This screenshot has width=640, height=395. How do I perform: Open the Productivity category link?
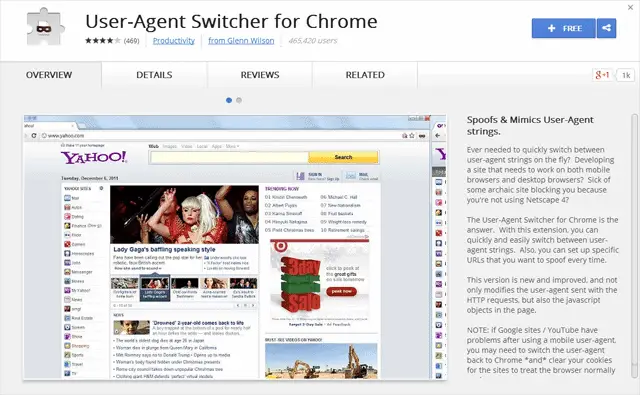click(x=173, y=41)
